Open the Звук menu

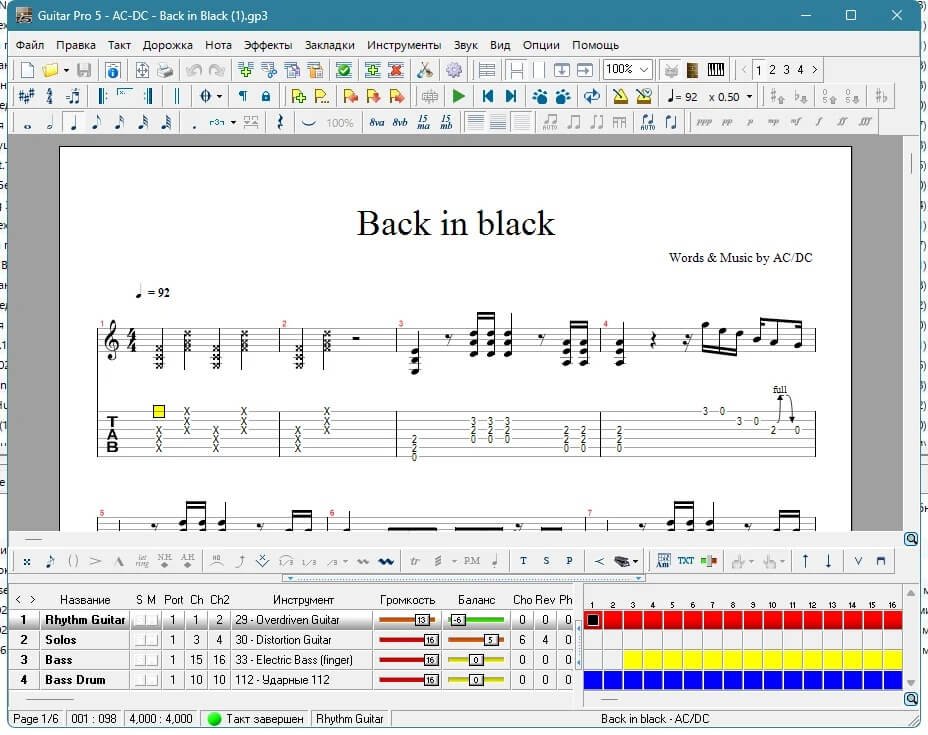(466, 45)
